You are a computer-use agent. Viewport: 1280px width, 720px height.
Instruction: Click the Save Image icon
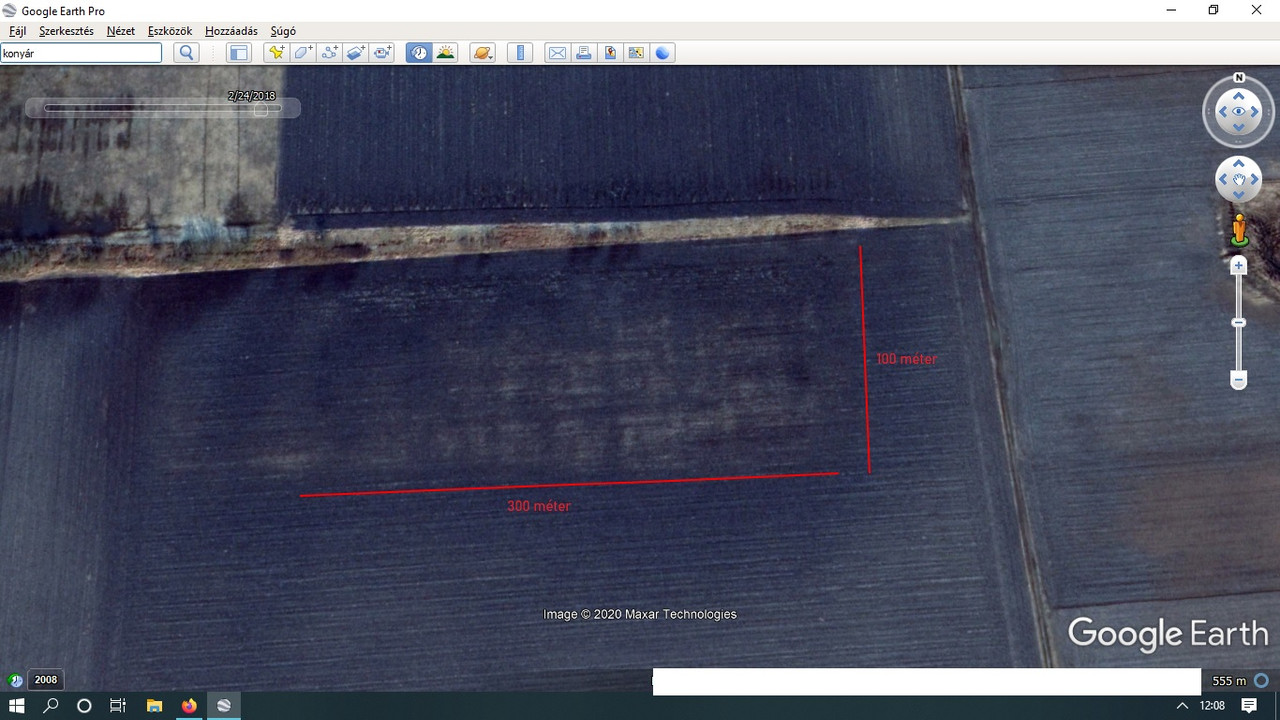pyautogui.click(x=610, y=53)
